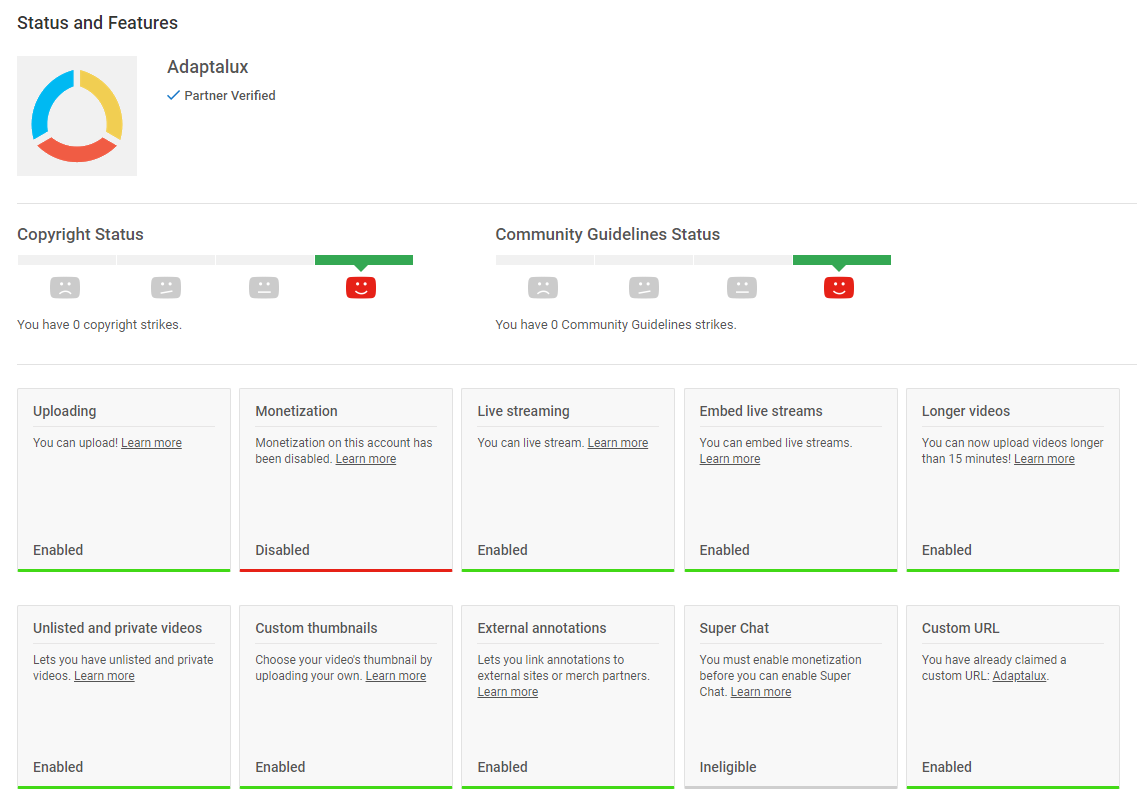Click Enabled status in Unlisted and private videos
Image resolution: width=1147 pixels, height=802 pixels.
coord(58,768)
